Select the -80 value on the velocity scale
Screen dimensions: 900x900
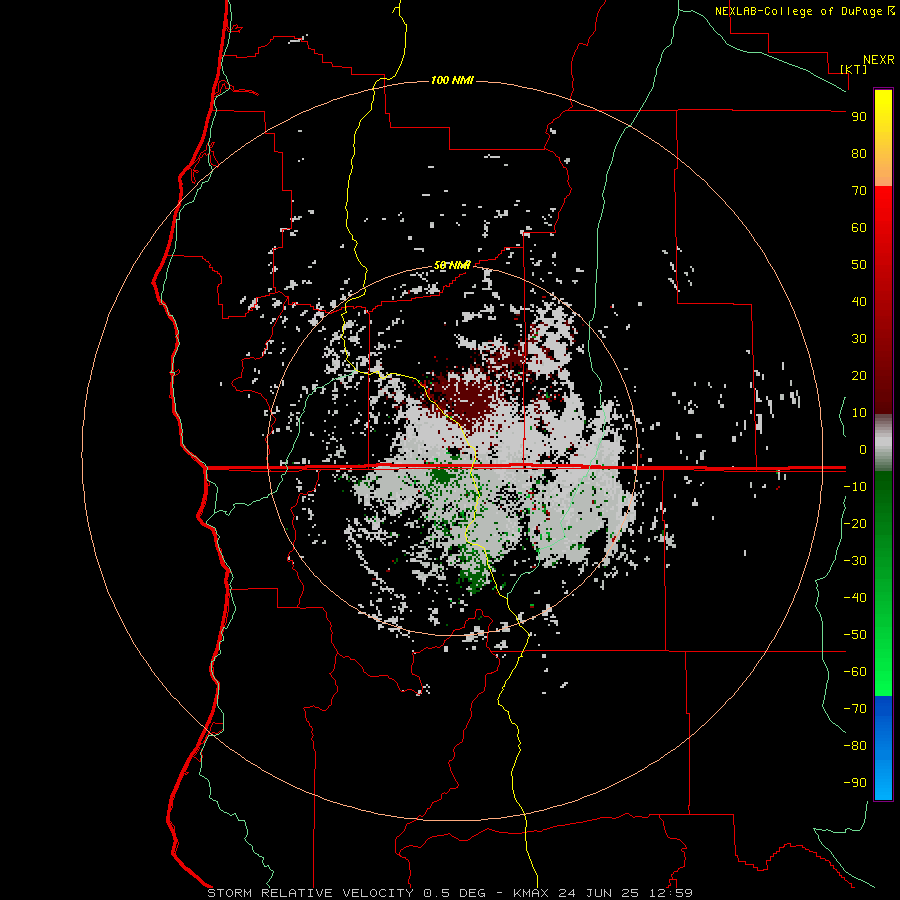(855, 746)
